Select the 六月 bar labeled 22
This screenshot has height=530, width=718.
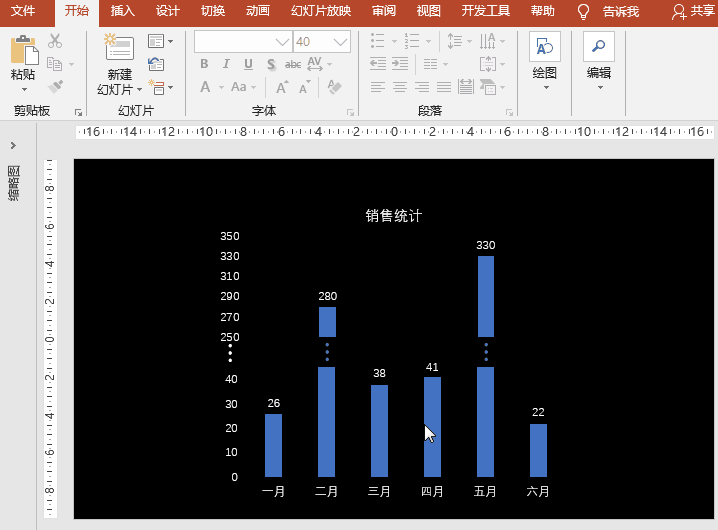point(538,450)
